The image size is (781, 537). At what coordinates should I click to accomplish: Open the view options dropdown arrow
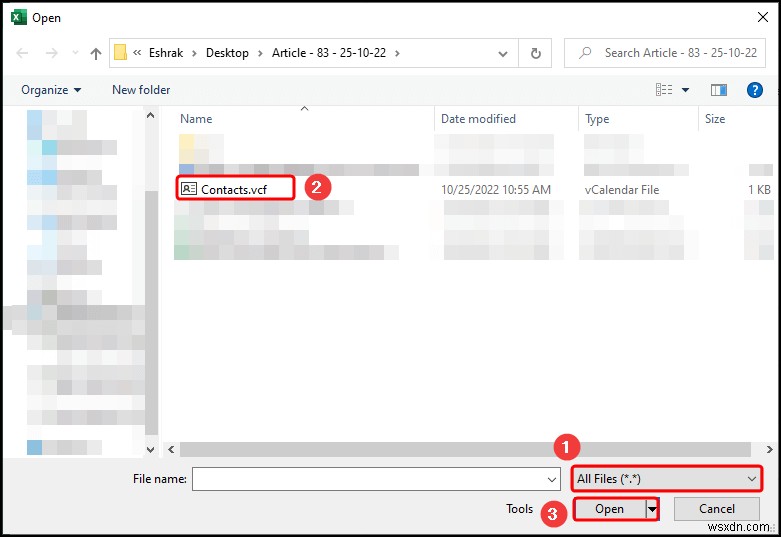click(x=685, y=90)
